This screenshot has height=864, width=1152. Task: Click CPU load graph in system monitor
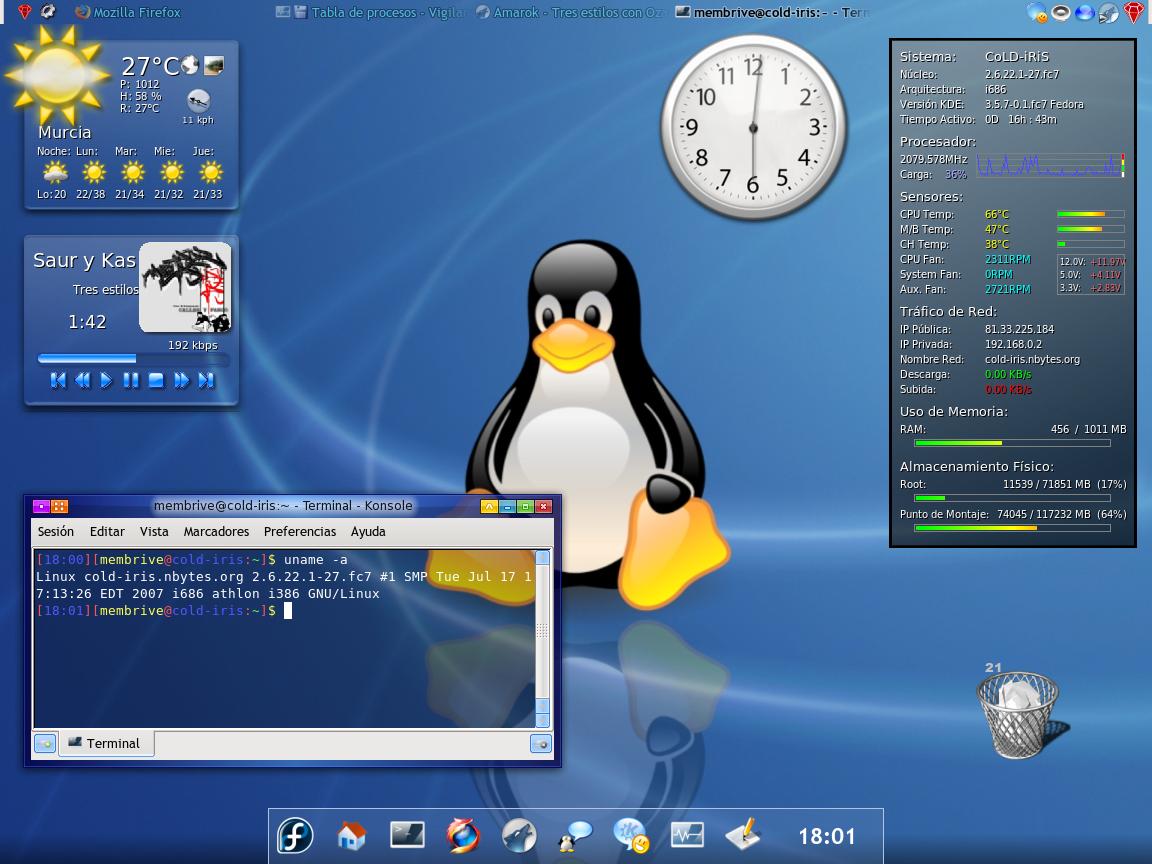pos(1051,166)
